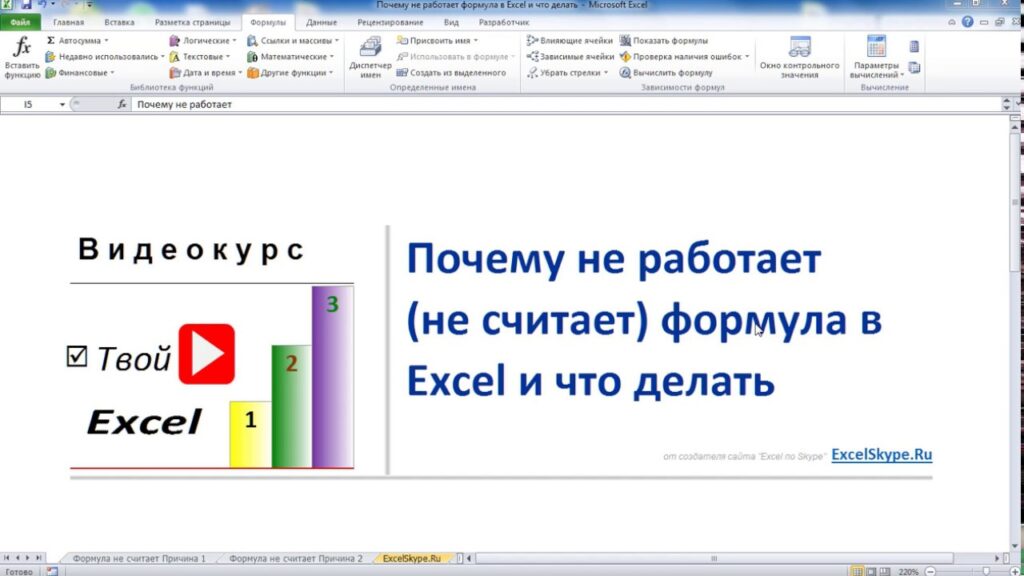The width and height of the screenshot is (1024, 576).
Task: Click the Логические functions icon
Action: point(174,40)
